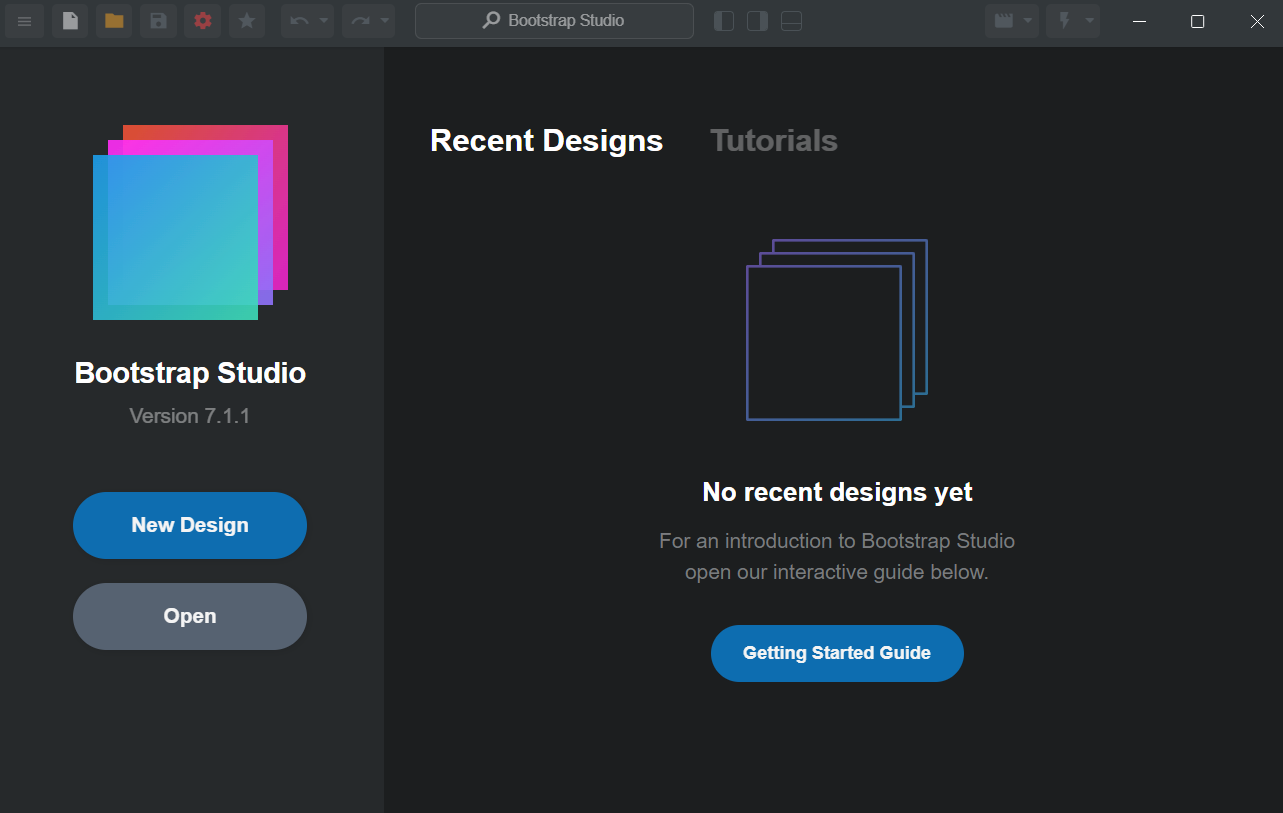
Task: Open the hamburger main menu
Action: coord(25,21)
